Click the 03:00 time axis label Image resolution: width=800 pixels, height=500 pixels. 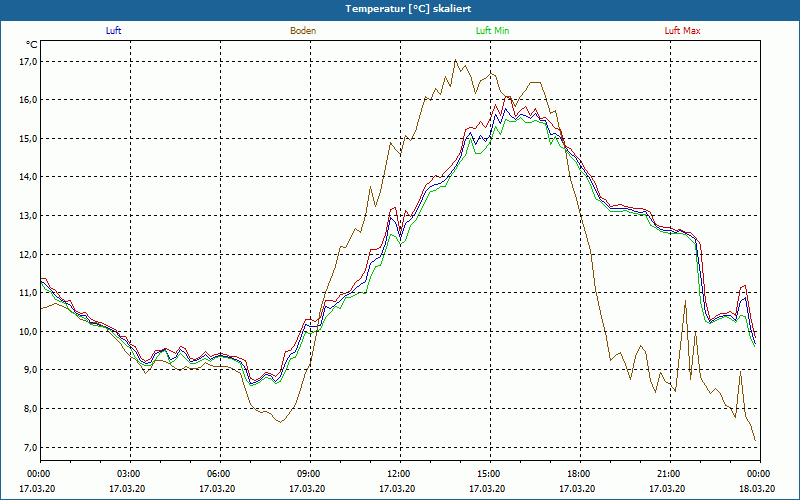pyautogui.click(x=131, y=474)
